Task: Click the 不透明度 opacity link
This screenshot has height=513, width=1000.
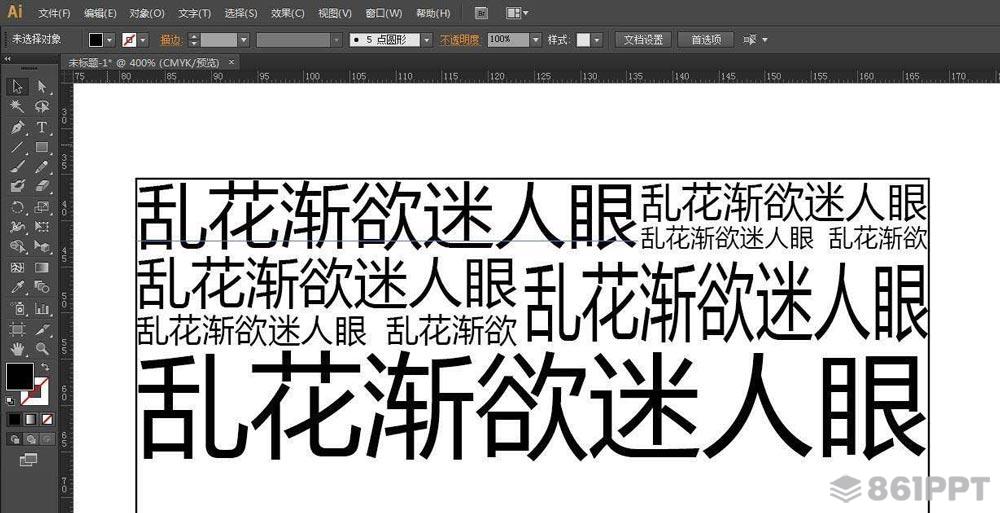Action: click(459, 40)
